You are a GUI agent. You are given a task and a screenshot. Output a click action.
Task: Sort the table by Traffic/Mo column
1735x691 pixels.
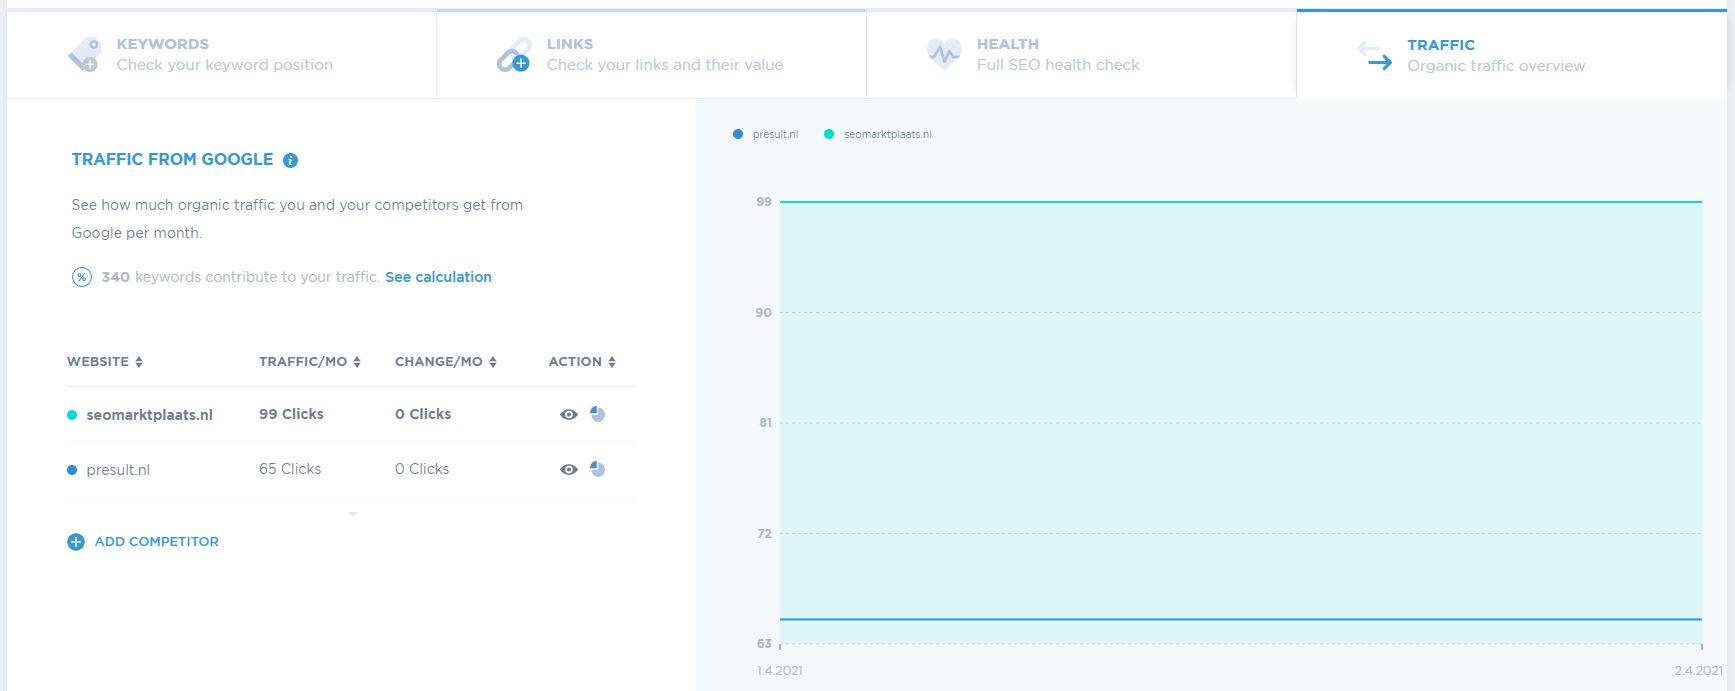(x=310, y=362)
